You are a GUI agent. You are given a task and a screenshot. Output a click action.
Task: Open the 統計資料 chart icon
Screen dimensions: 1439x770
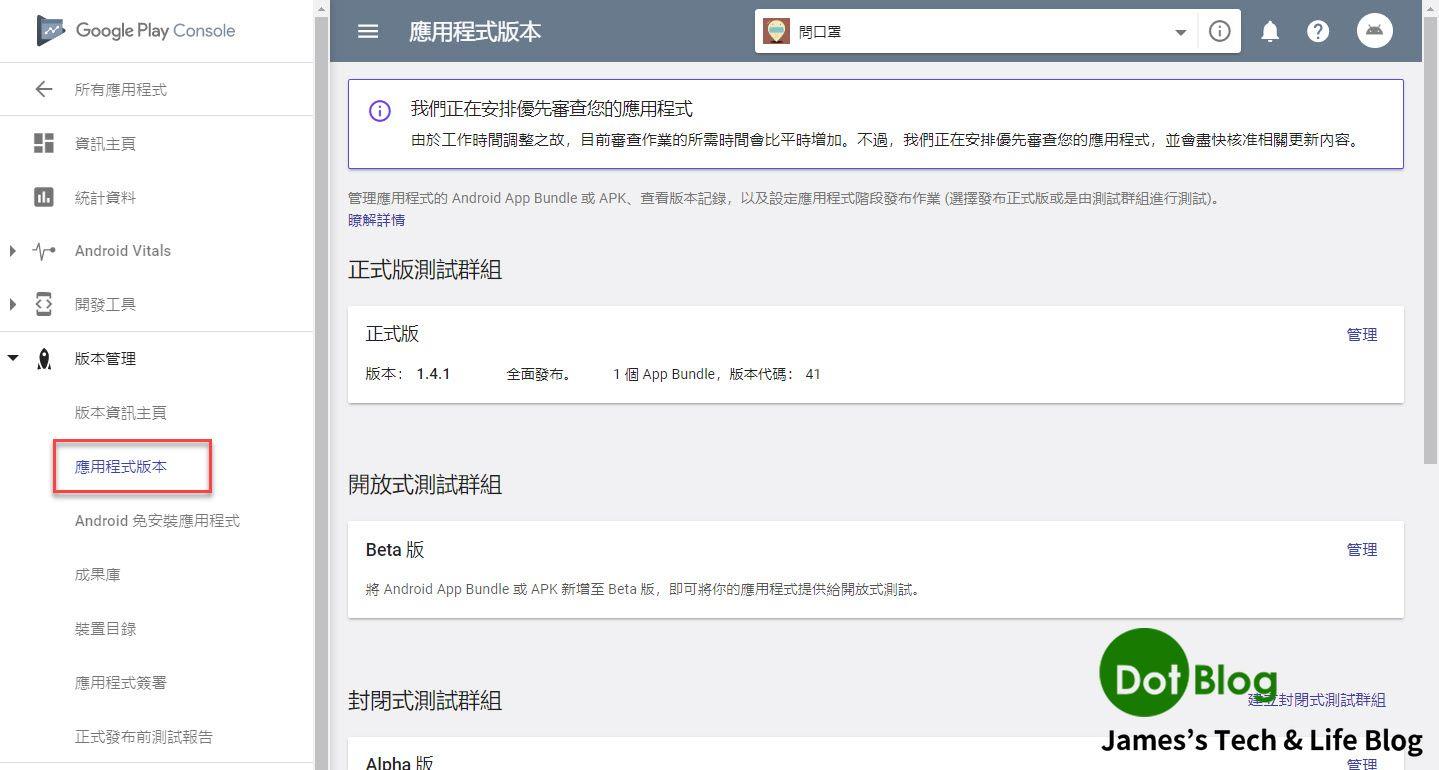click(x=44, y=197)
